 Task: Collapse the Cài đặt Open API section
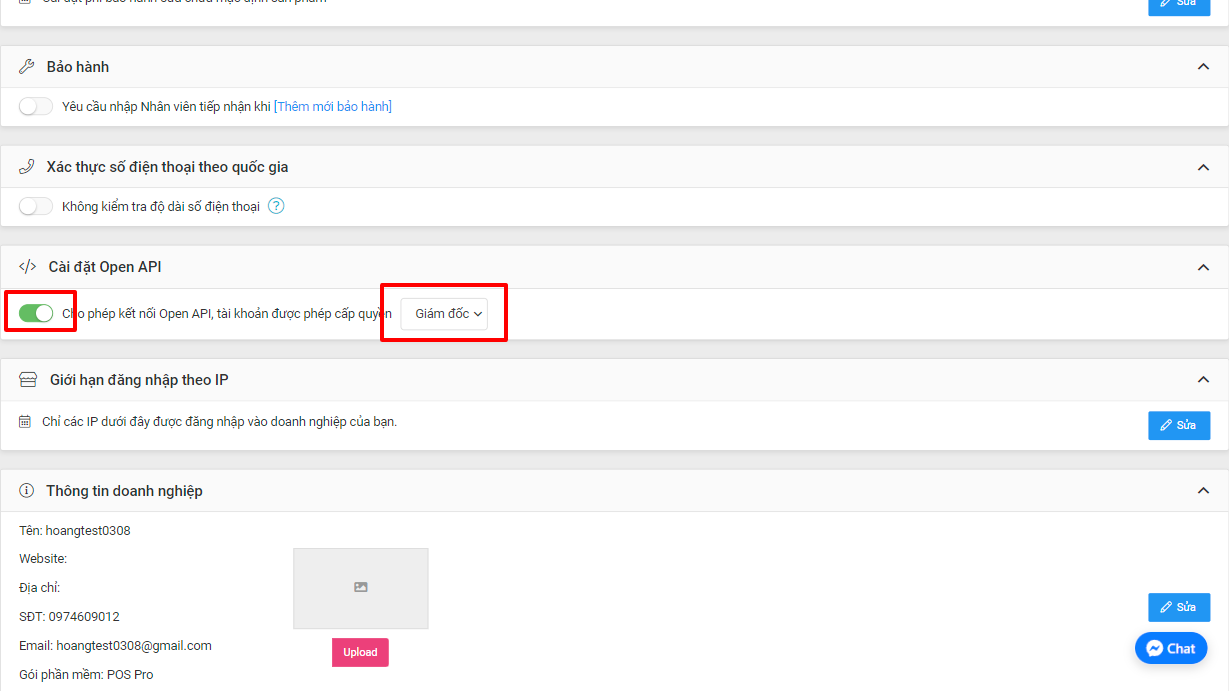(1203, 267)
